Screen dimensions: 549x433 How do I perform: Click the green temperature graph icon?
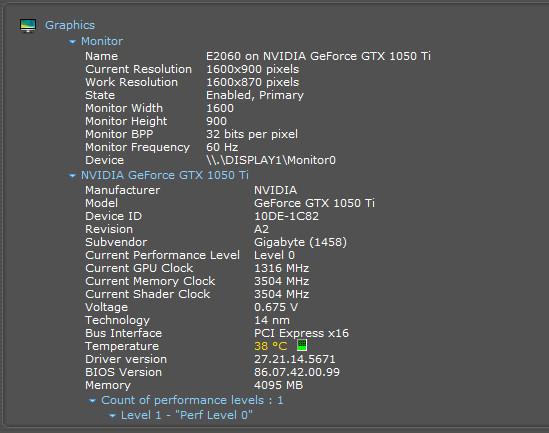[x=302, y=345]
